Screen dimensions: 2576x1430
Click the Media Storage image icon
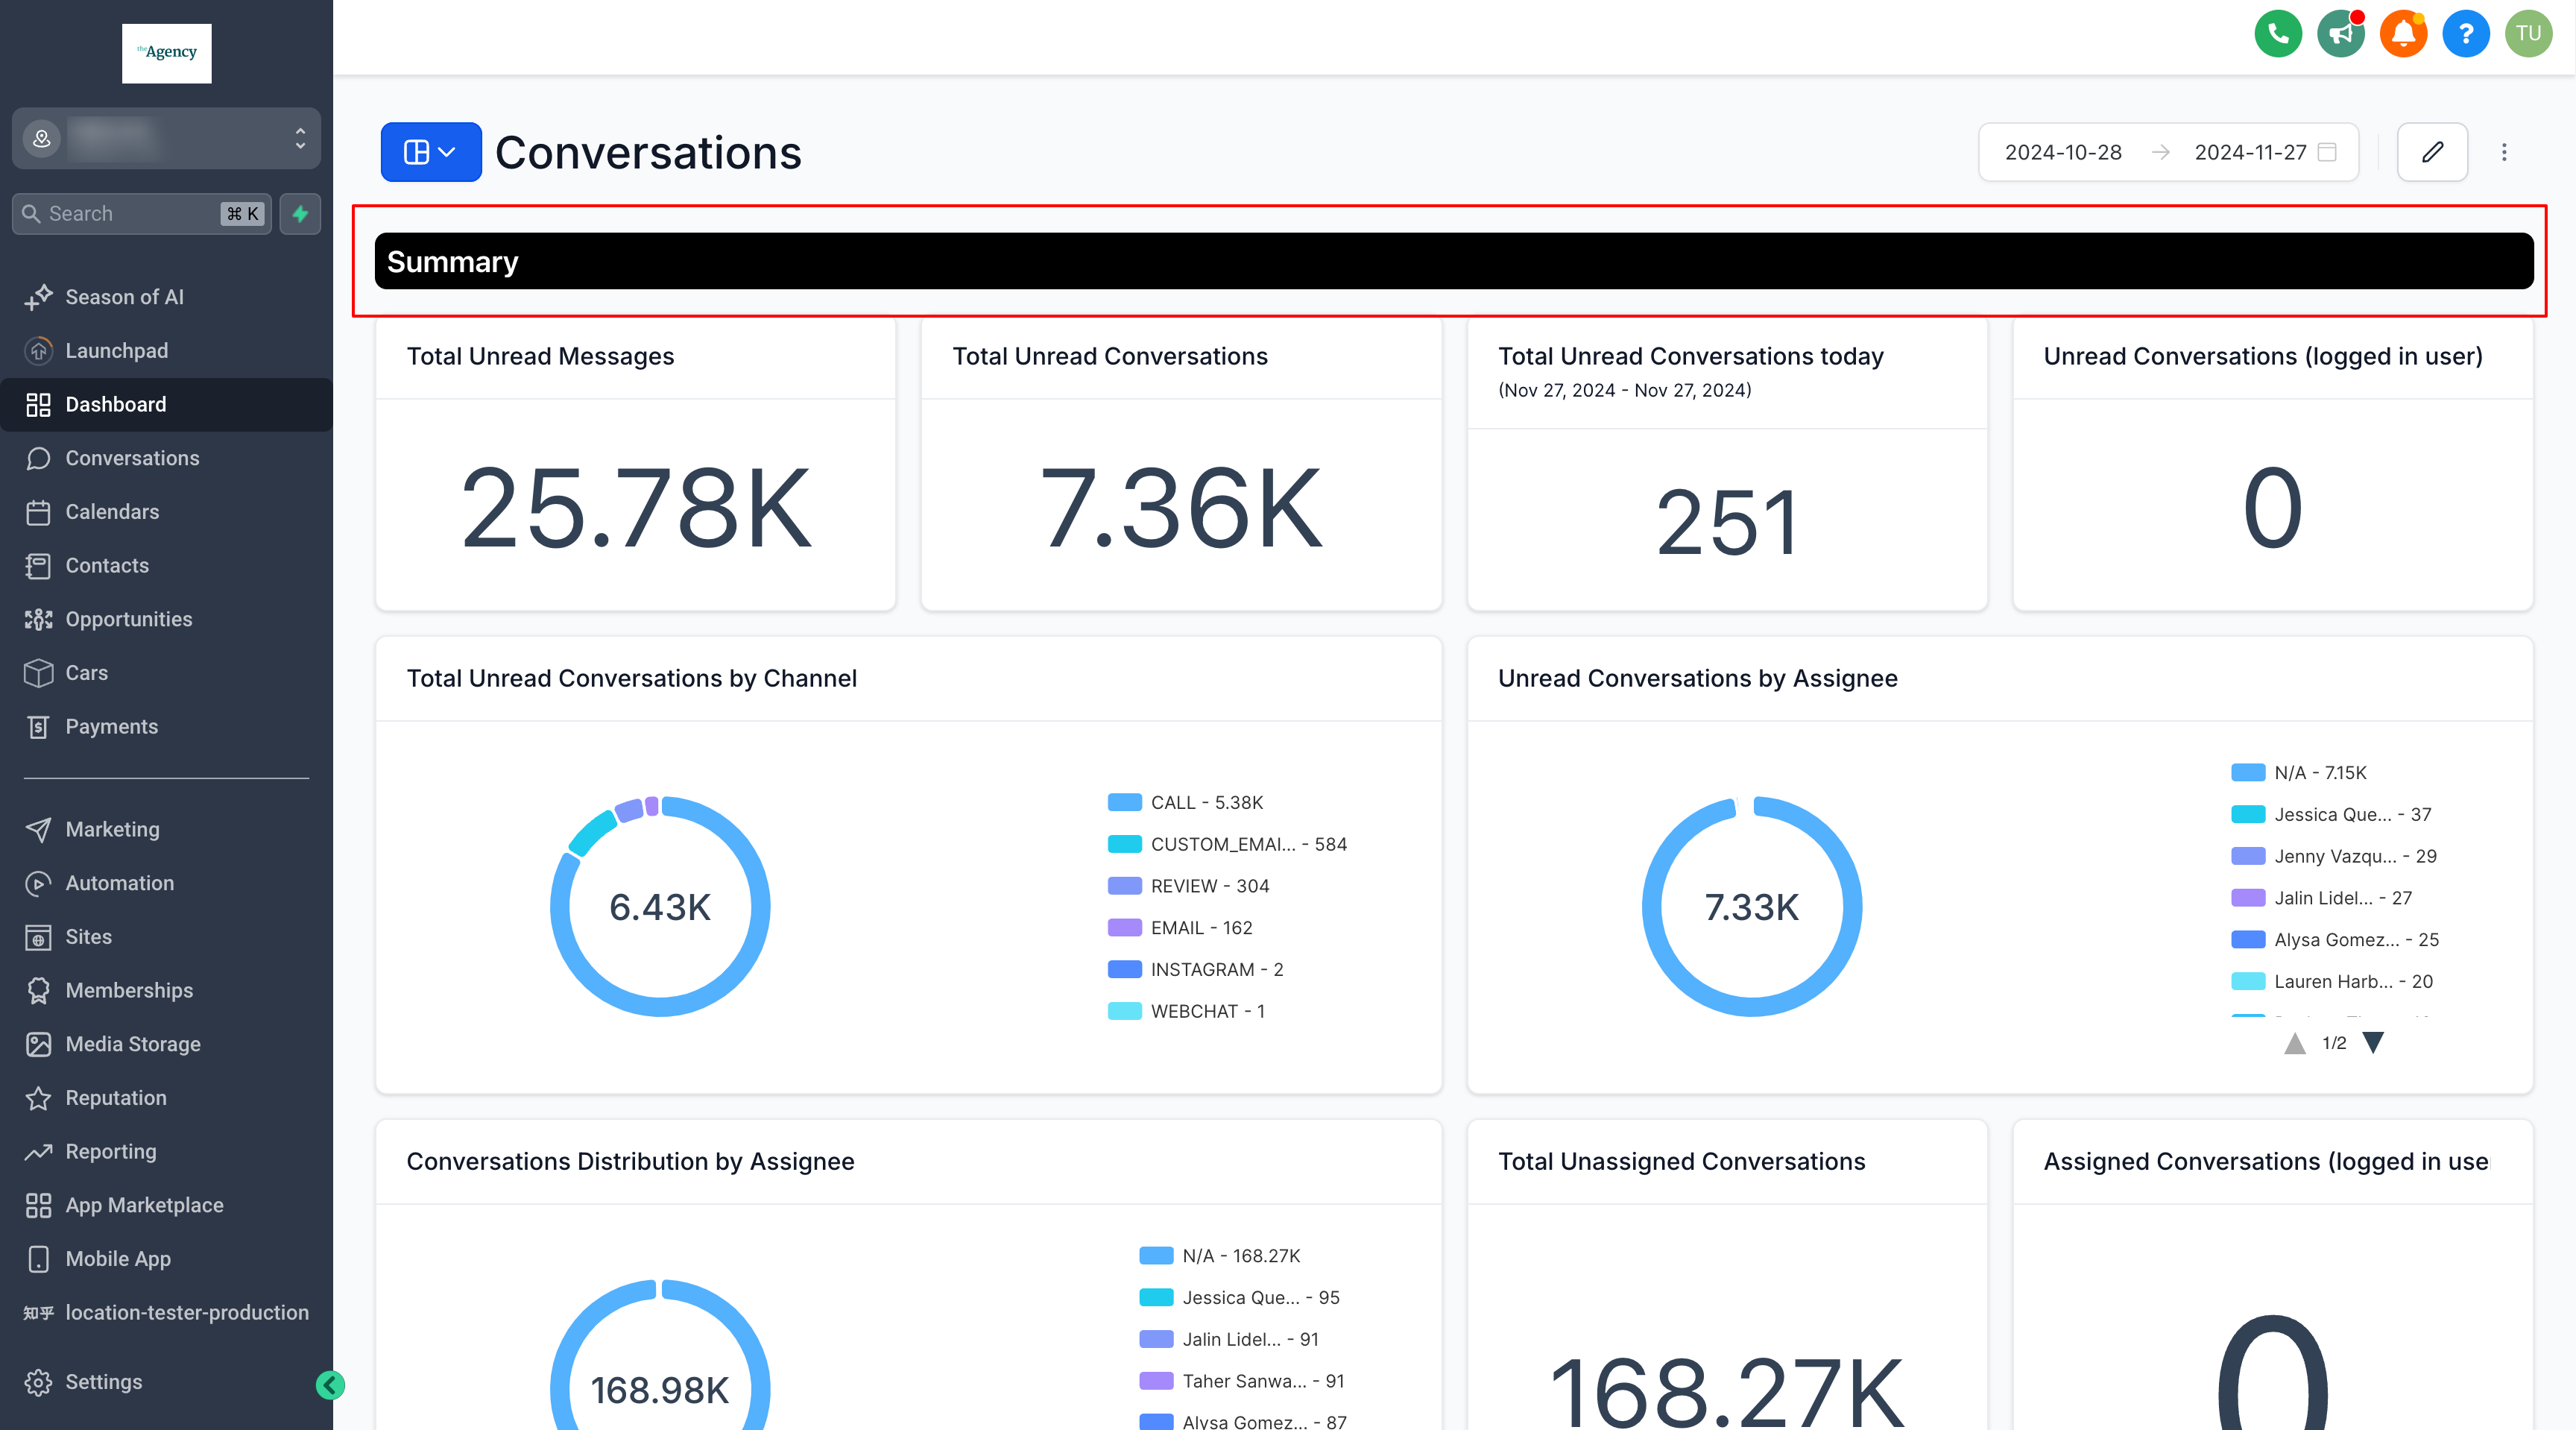[38, 1044]
